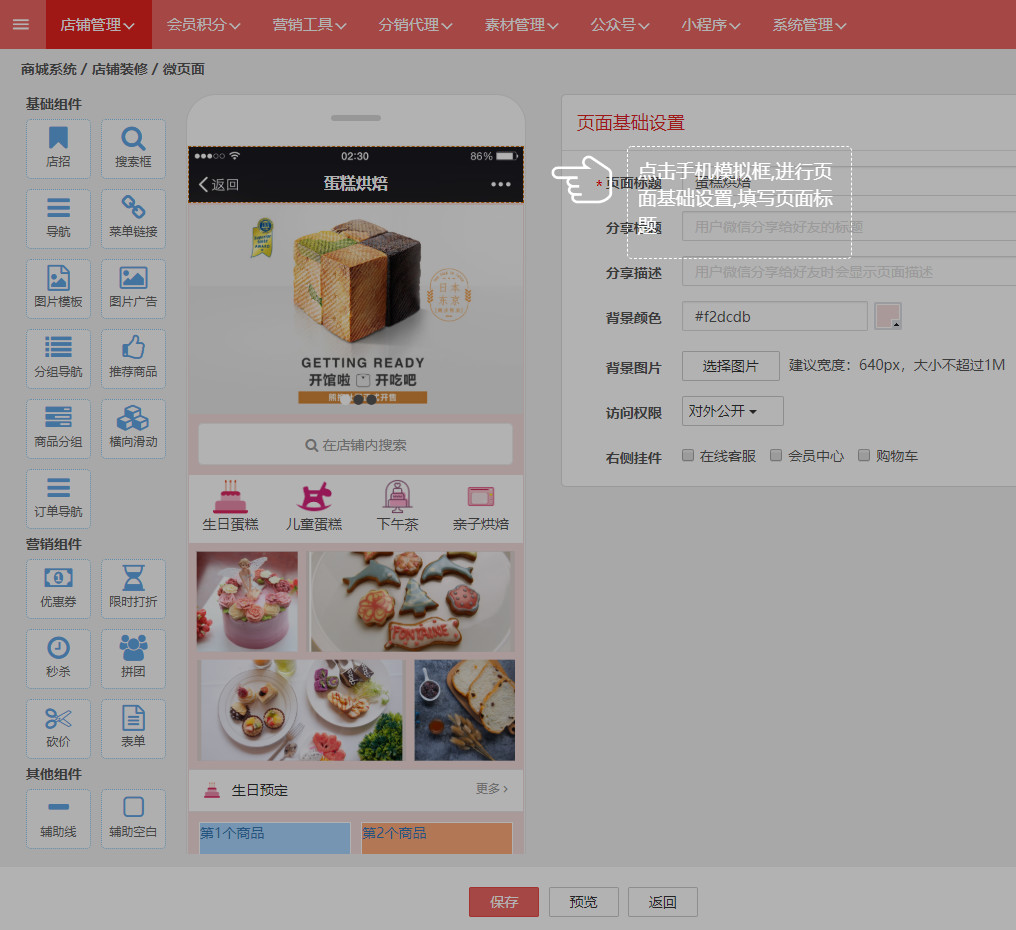Check the 购物车 widget option
Screen dimensions: 1016x930
(x=864, y=455)
